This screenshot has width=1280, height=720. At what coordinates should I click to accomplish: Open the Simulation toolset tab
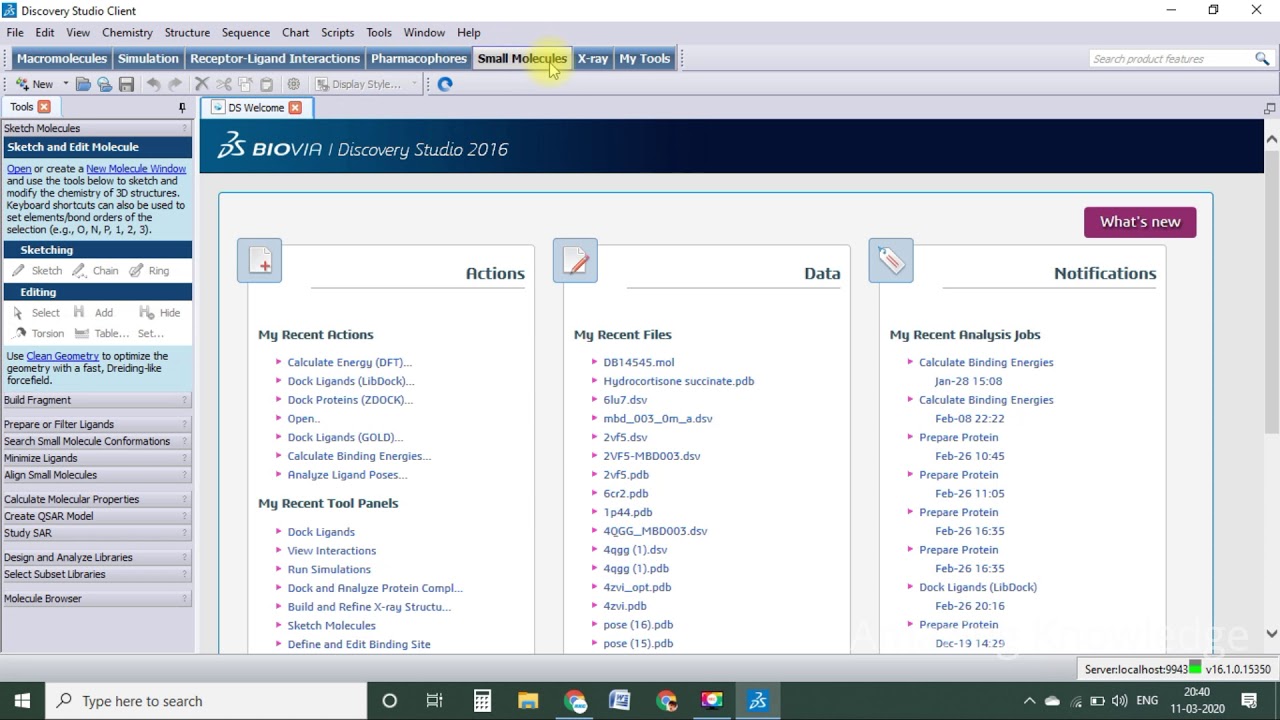(x=148, y=58)
